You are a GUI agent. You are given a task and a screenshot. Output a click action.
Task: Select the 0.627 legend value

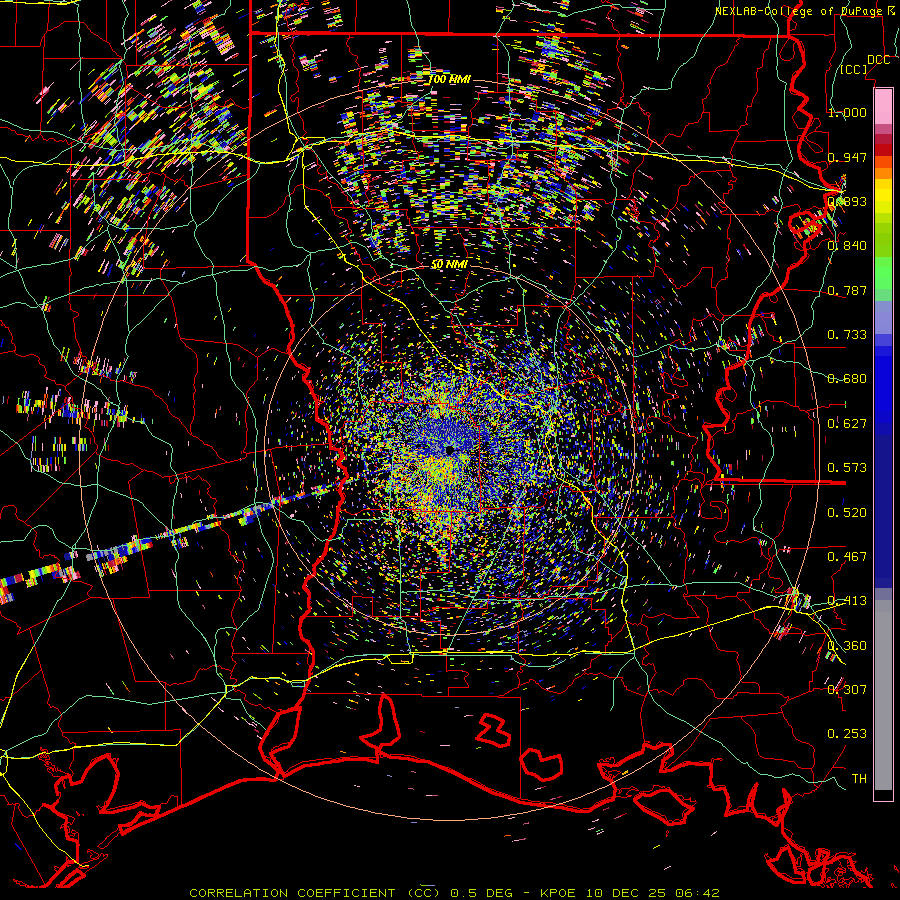[847, 424]
